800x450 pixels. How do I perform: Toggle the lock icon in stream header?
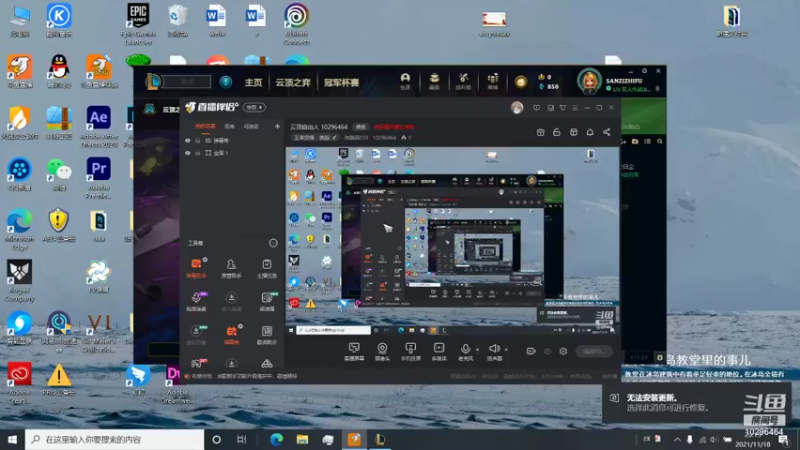(x=557, y=132)
